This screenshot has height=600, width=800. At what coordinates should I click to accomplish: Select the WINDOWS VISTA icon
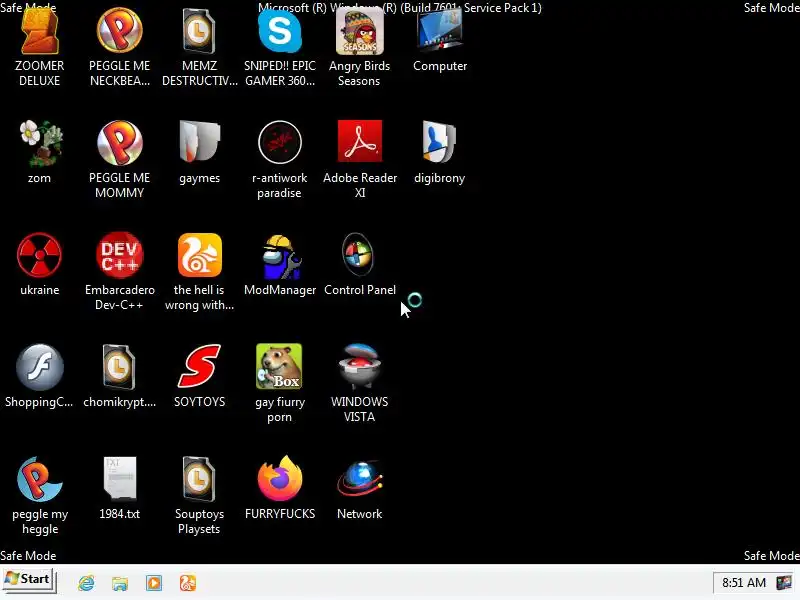tap(360, 366)
